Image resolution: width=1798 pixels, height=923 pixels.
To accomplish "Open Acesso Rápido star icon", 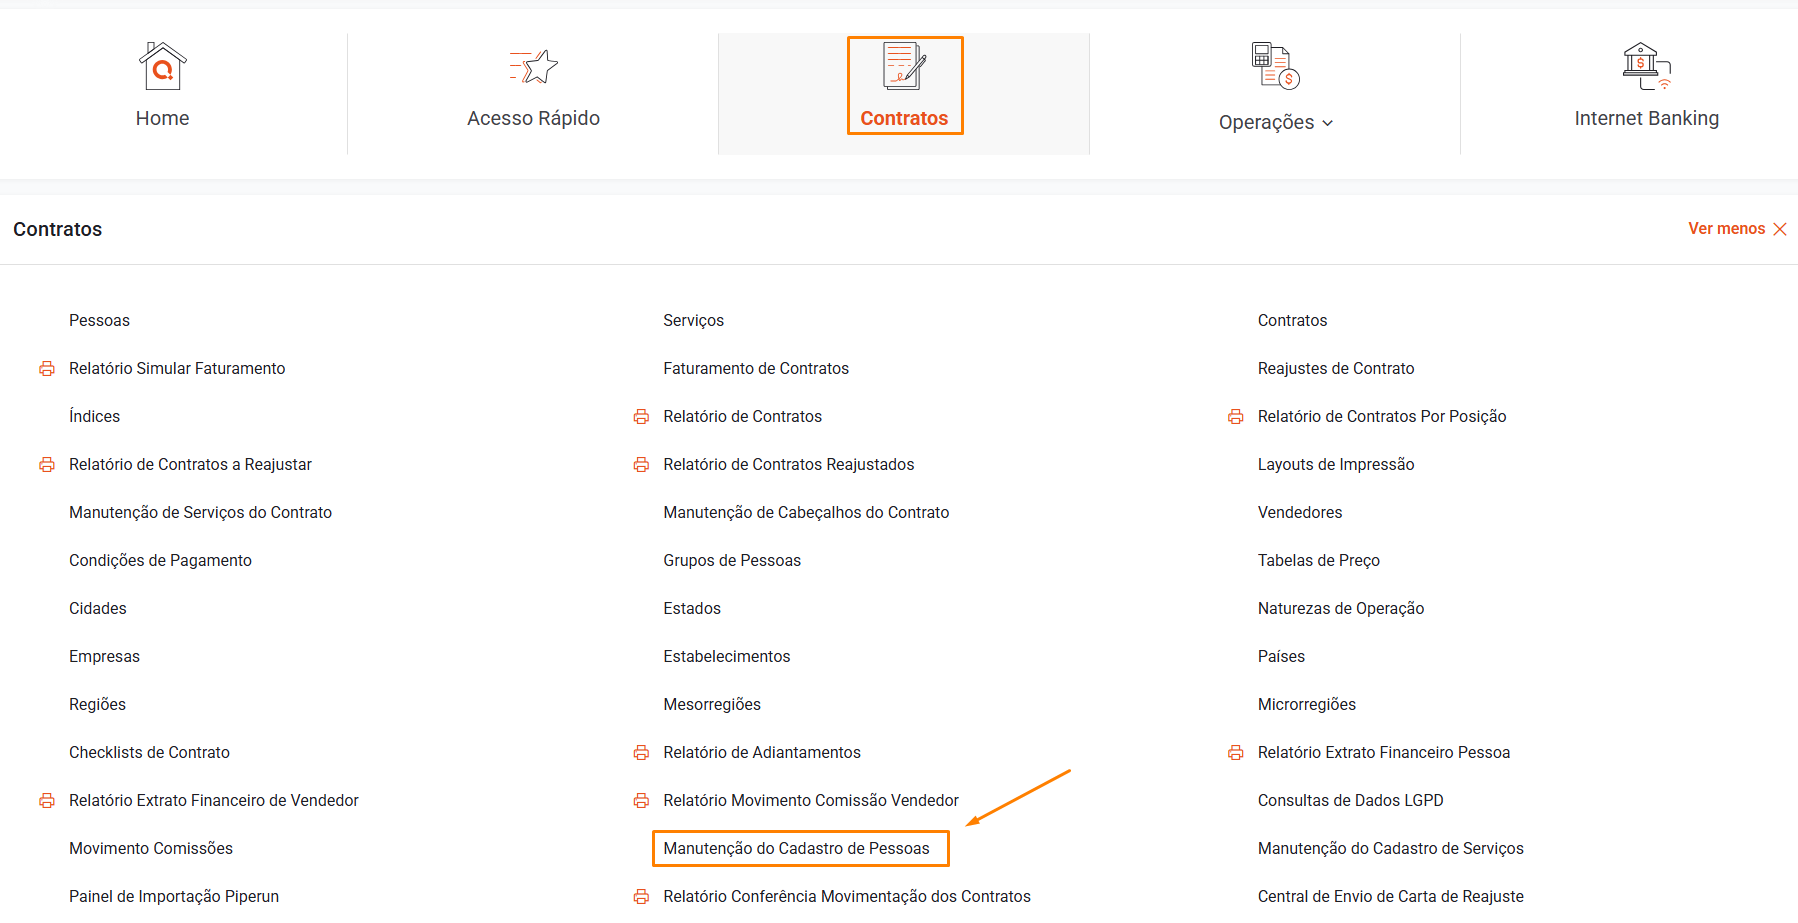I will tap(533, 67).
